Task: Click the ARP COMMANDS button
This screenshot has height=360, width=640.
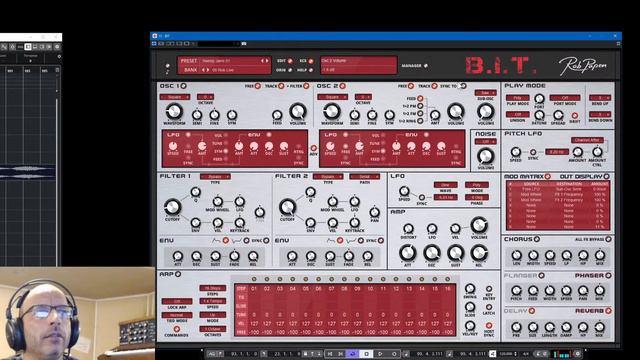Action: click(x=177, y=329)
